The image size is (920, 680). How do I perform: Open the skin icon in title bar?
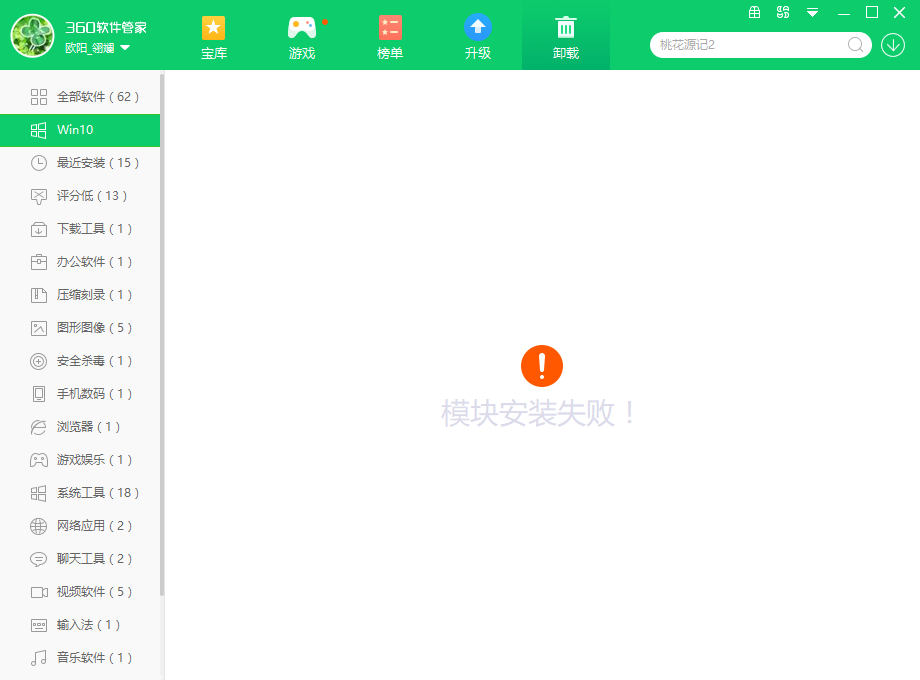[x=783, y=12]
